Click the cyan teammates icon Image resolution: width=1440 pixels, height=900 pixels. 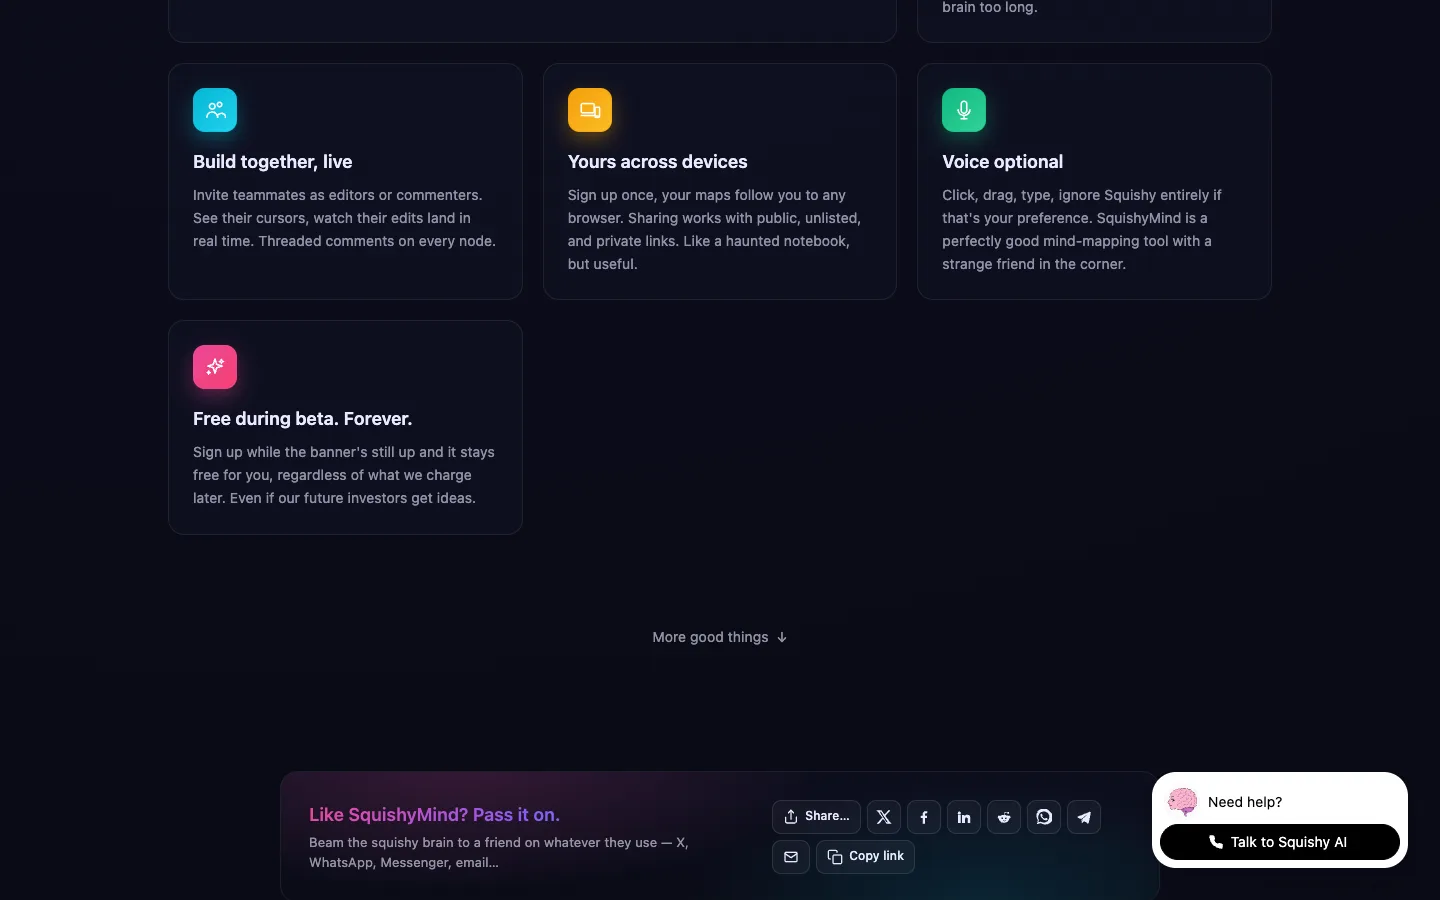tap(215, 110)
